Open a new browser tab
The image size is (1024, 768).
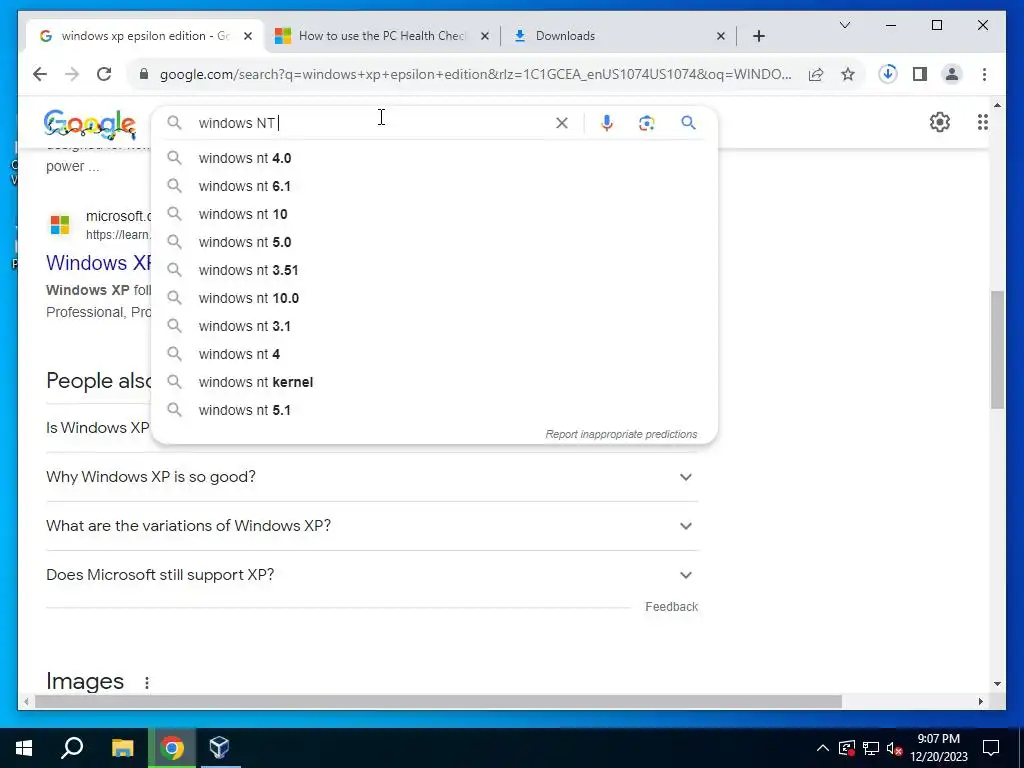[x=758, y=36]
